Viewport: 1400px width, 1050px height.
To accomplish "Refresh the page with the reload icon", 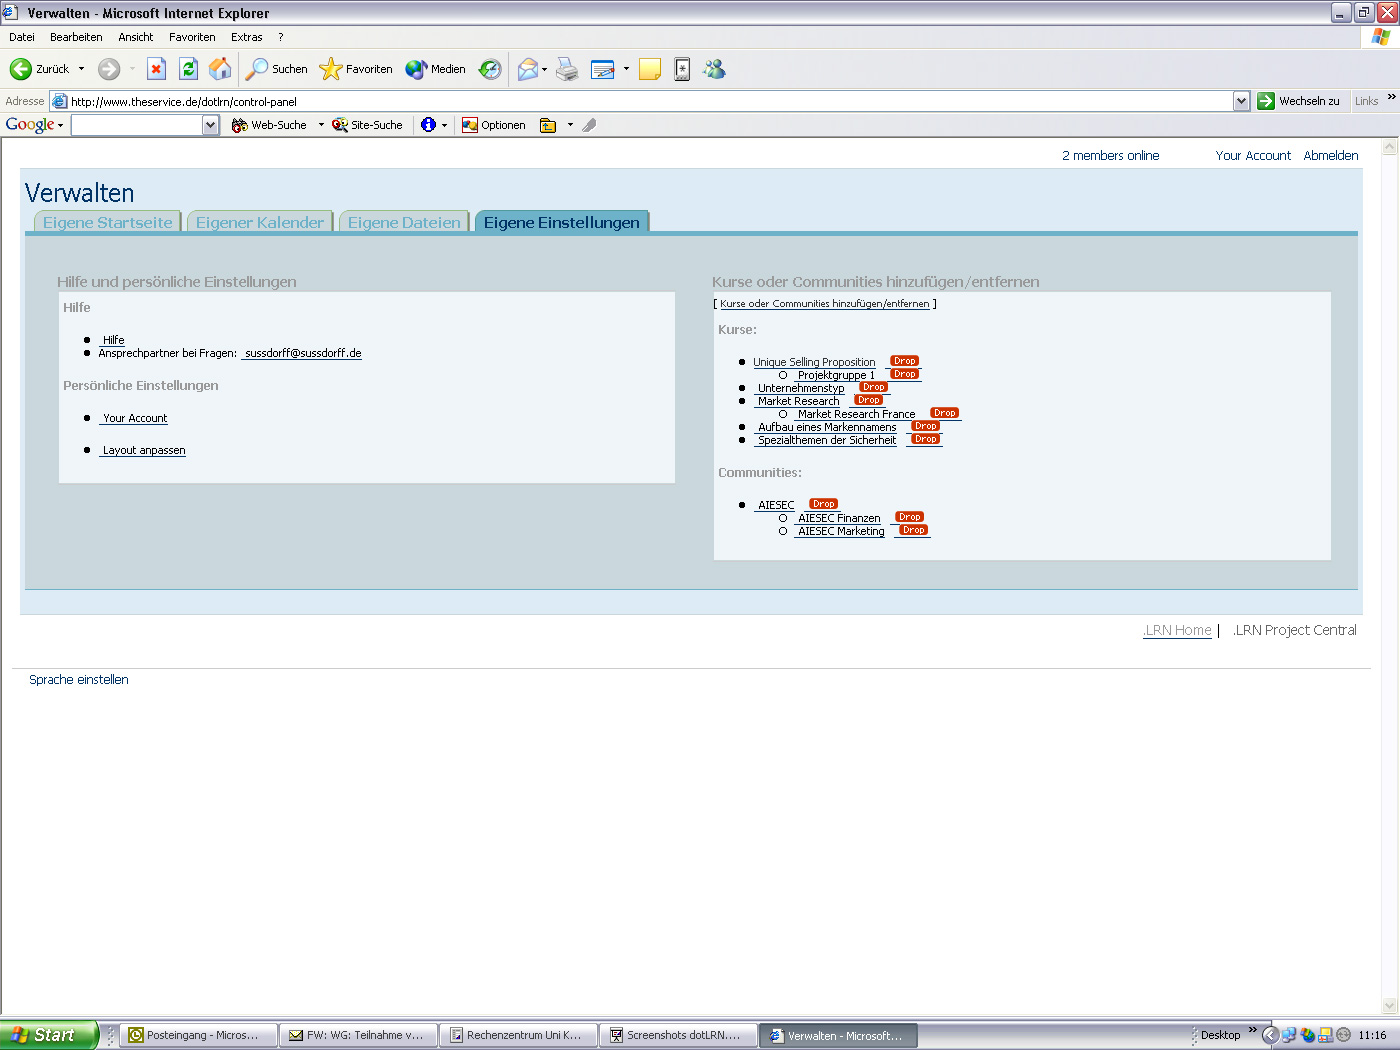I will click(188, 69).
